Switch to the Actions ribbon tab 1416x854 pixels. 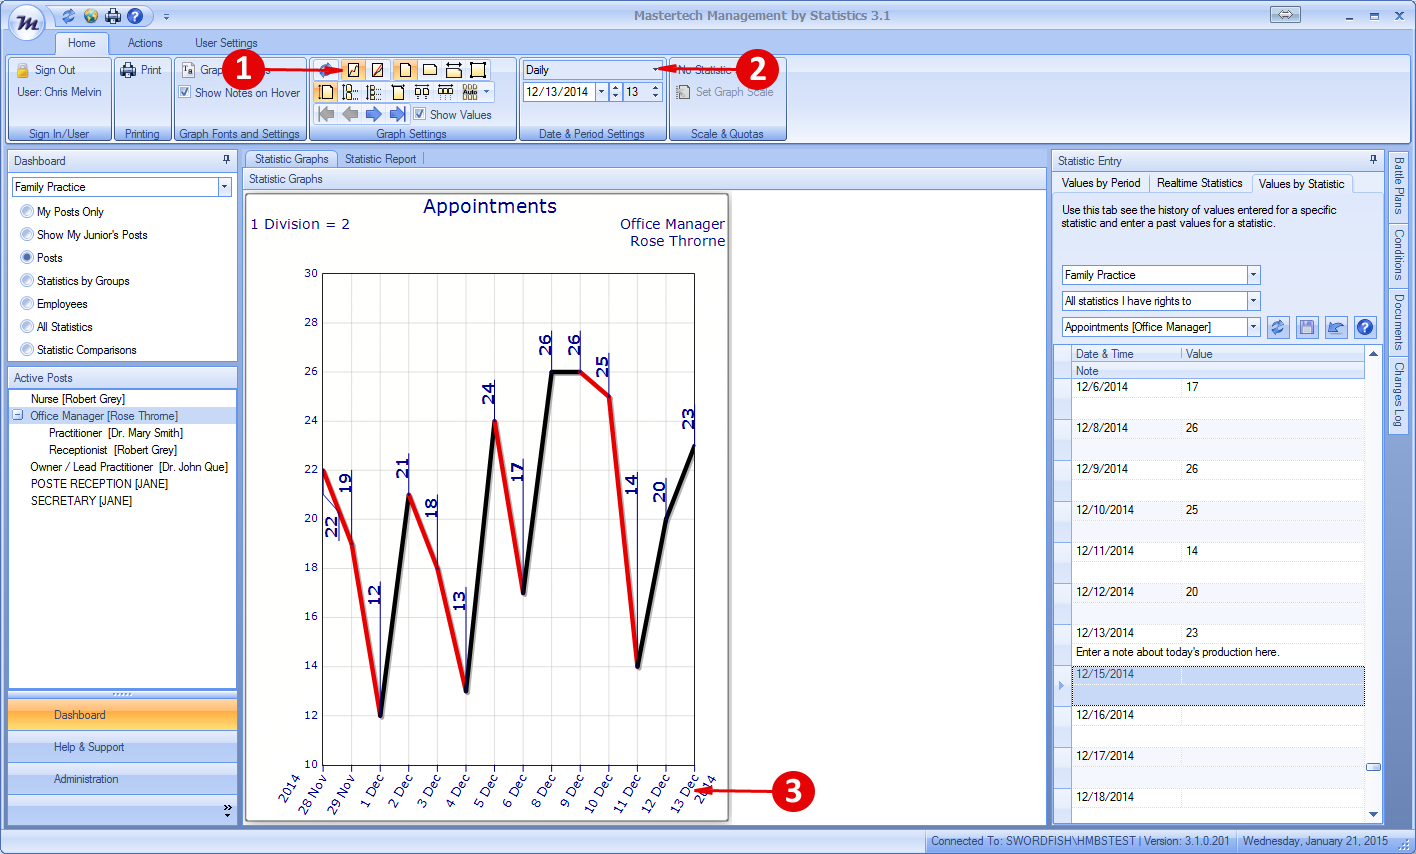point(145,43)
